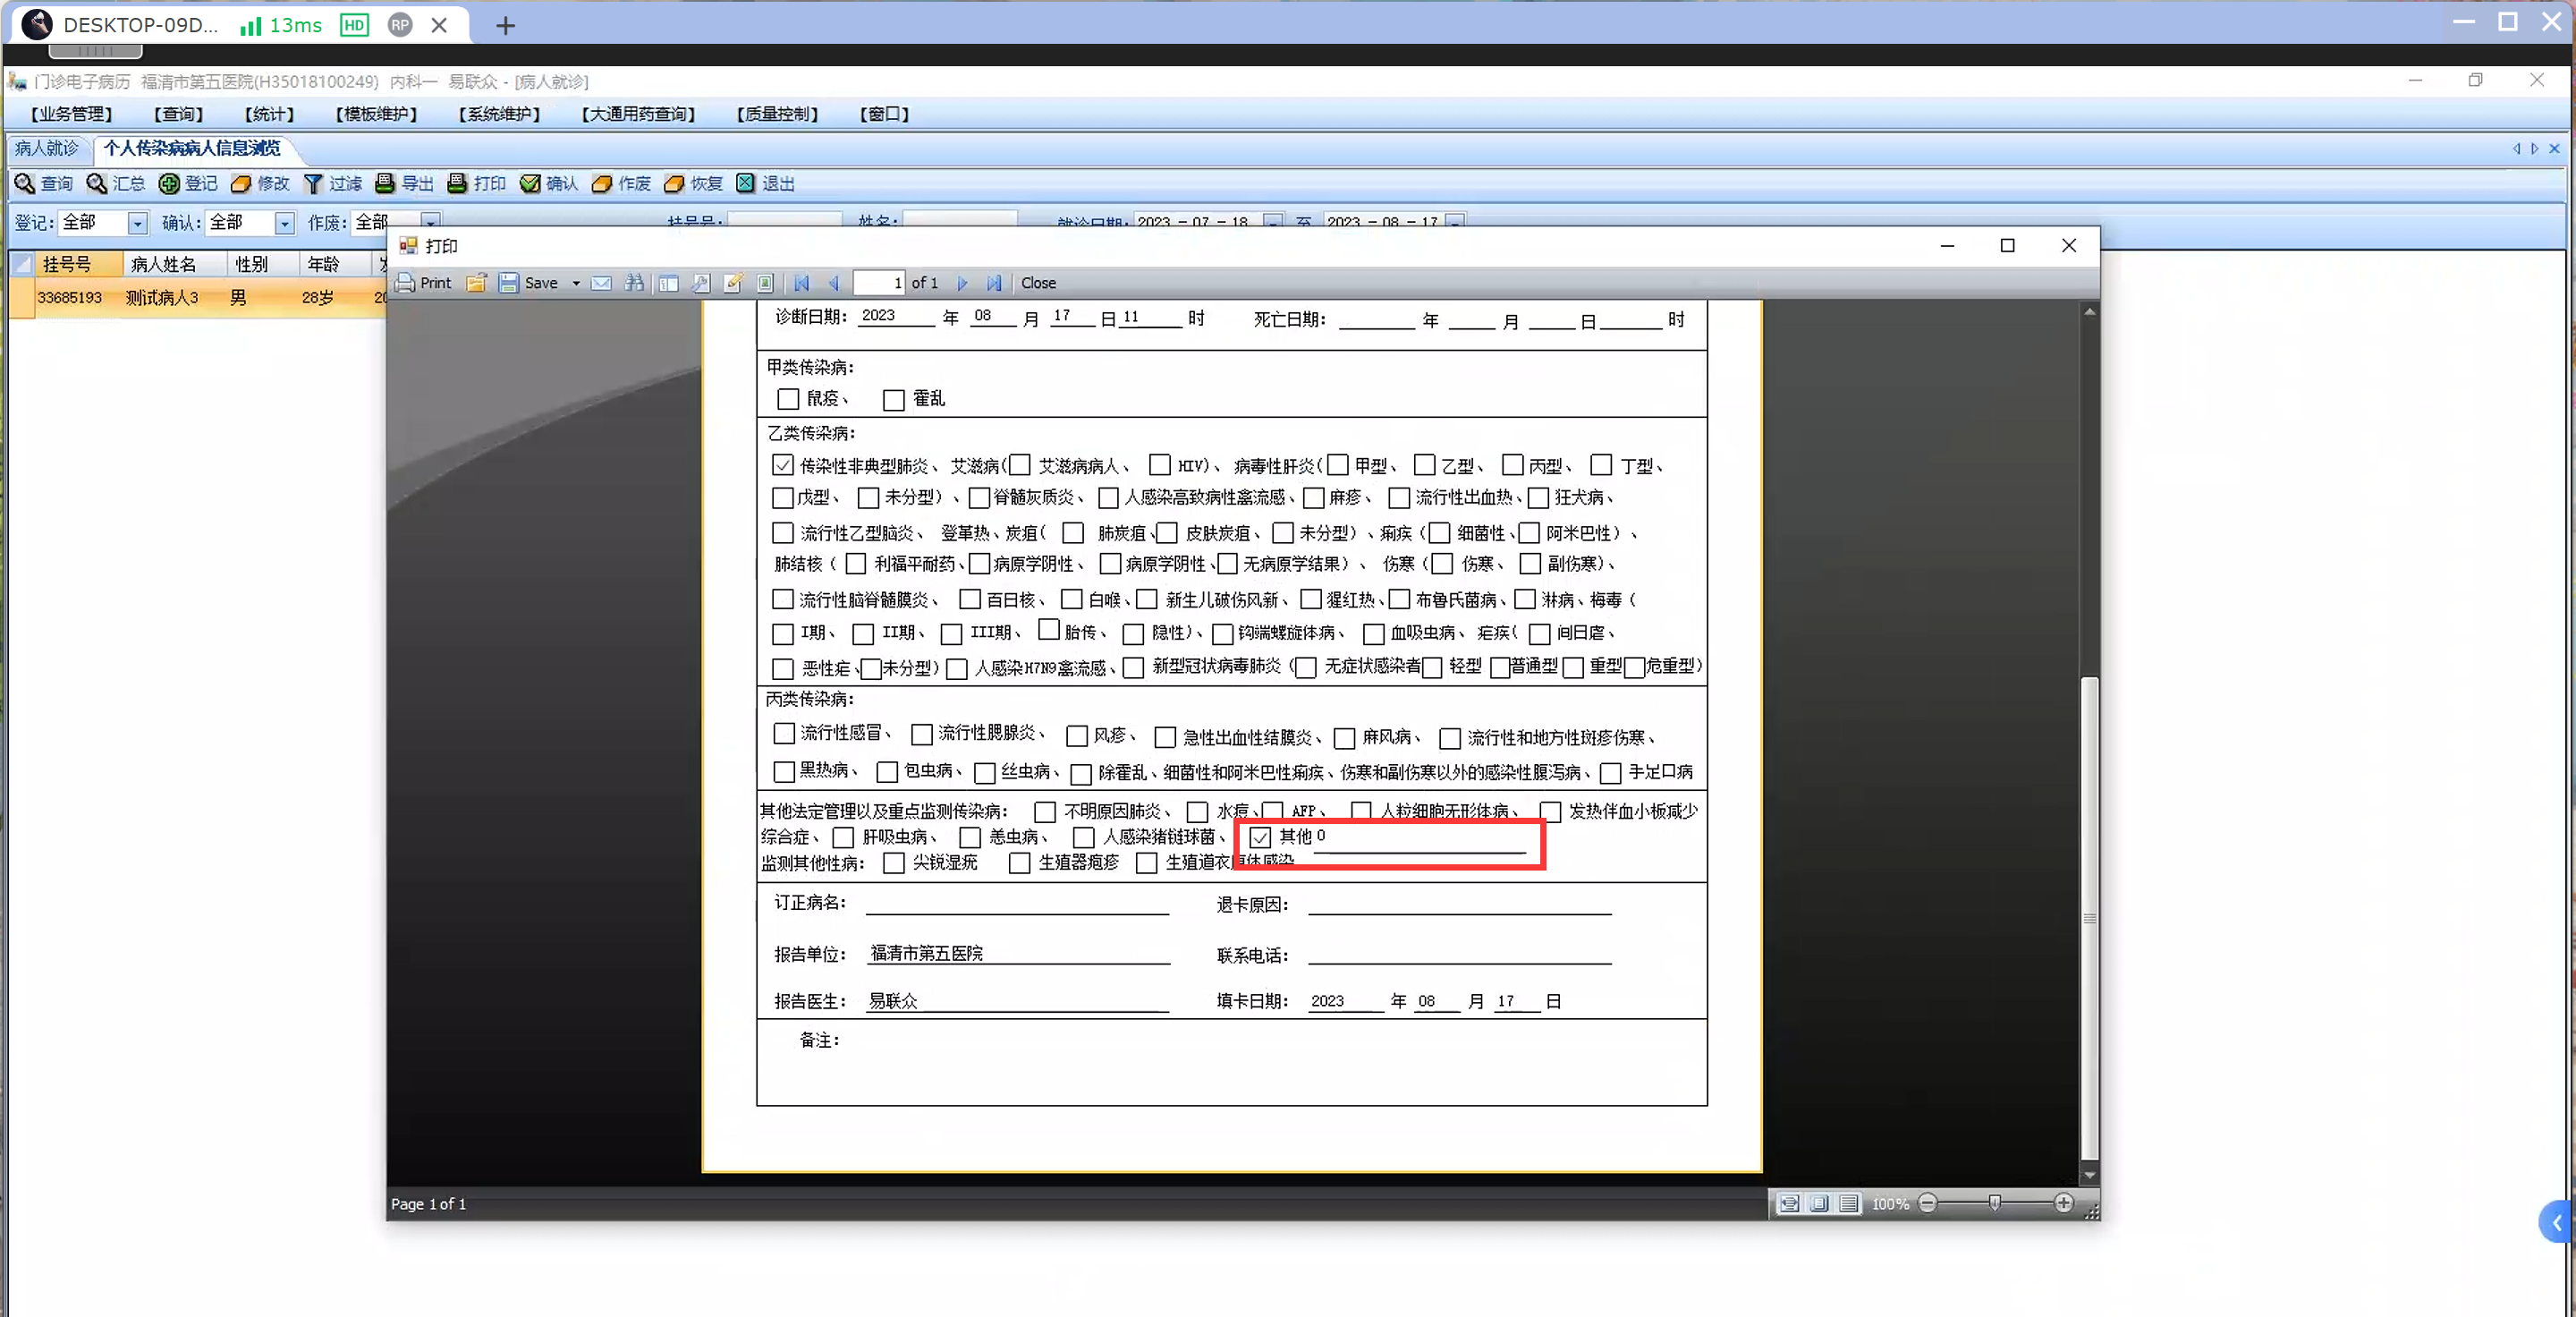The image size is (2576, 1317).
Task: Check the 霍乱 checkbox
Action: tap(893, 399)
